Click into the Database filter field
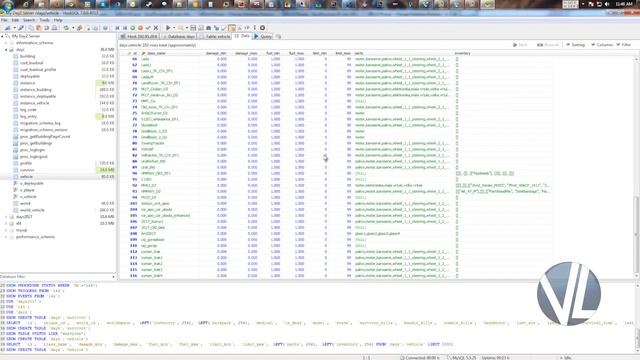This screenshot has height=360, width=640. tap(56, 277)
